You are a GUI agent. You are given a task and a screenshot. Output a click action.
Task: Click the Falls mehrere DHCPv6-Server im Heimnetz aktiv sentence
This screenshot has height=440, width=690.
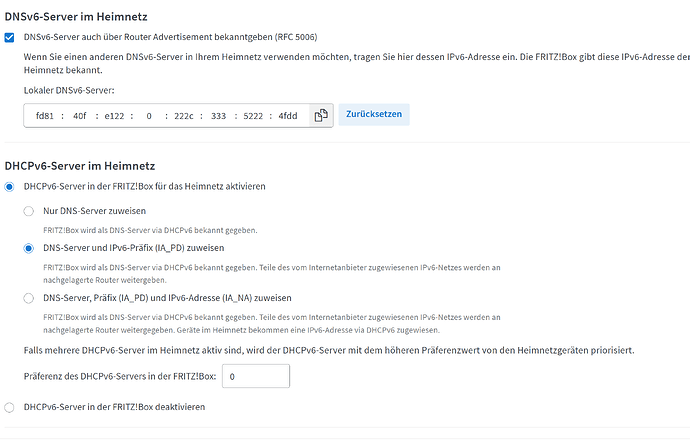(329, 350)
